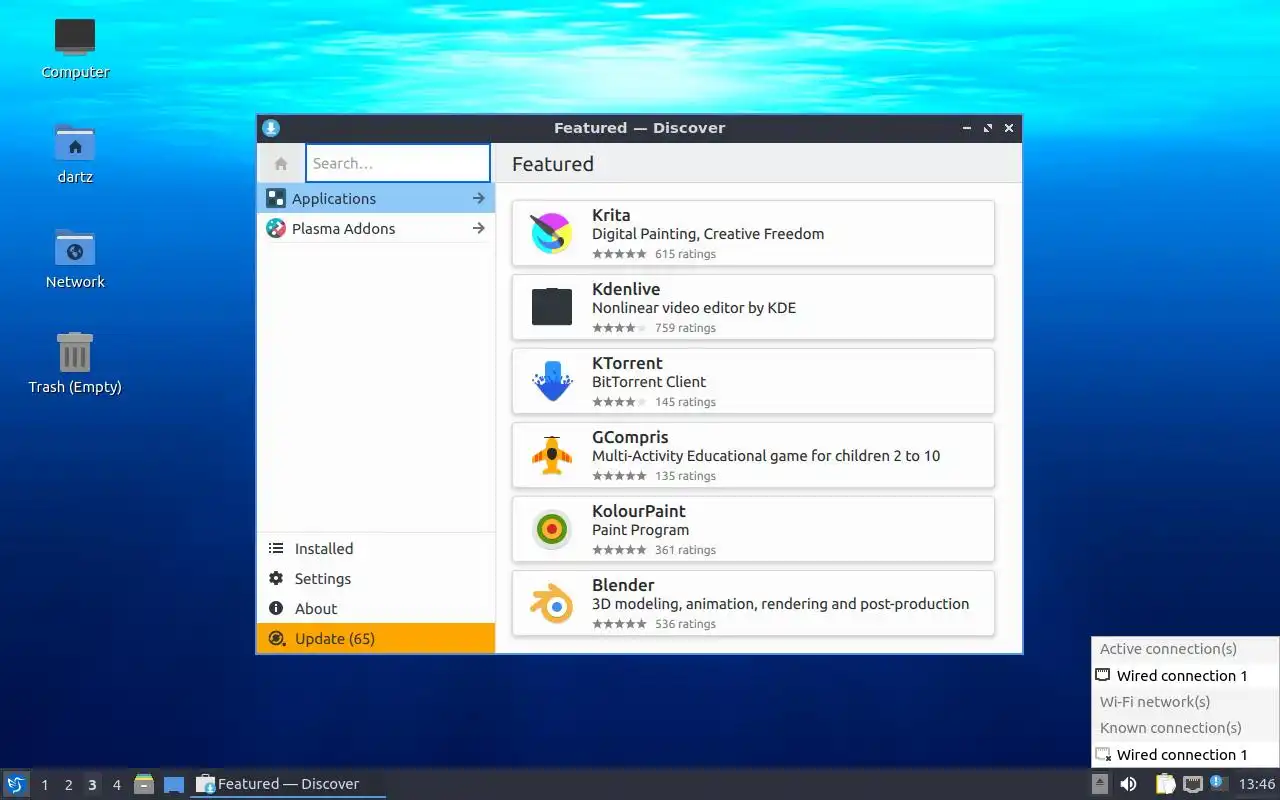The width and height of the screenshot is (1280, 800).
Task: Open the Plasma Addons category
Action: [375, 228]
